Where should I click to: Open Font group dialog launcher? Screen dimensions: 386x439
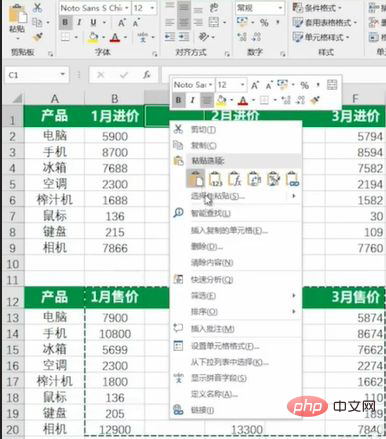coord(155,53)
